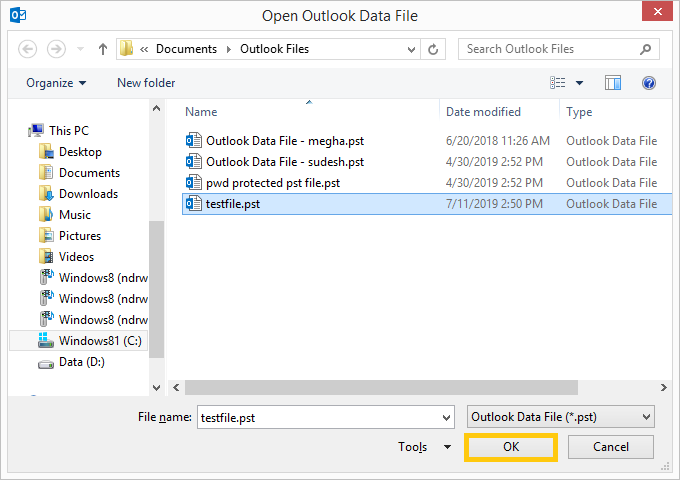
Task: Open Documents in navigation pane
Action: 89,173
